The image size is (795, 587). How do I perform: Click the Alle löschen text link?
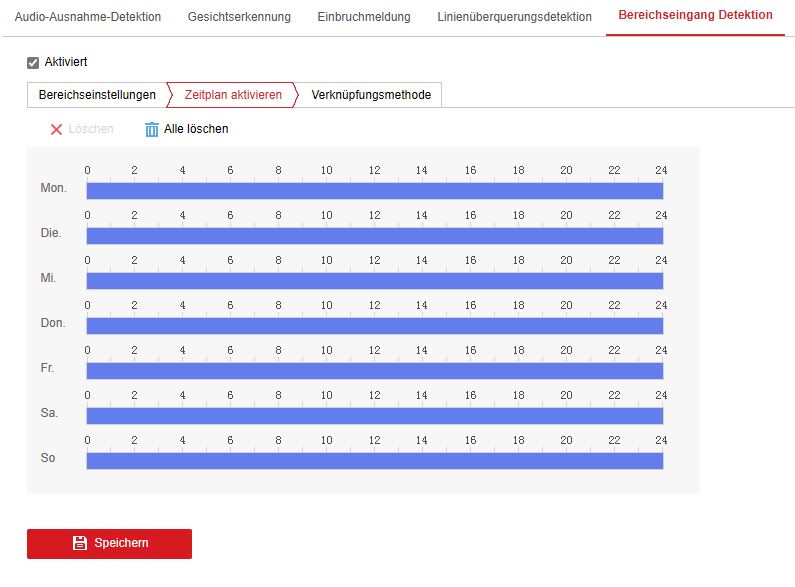(x=196, y=129)
